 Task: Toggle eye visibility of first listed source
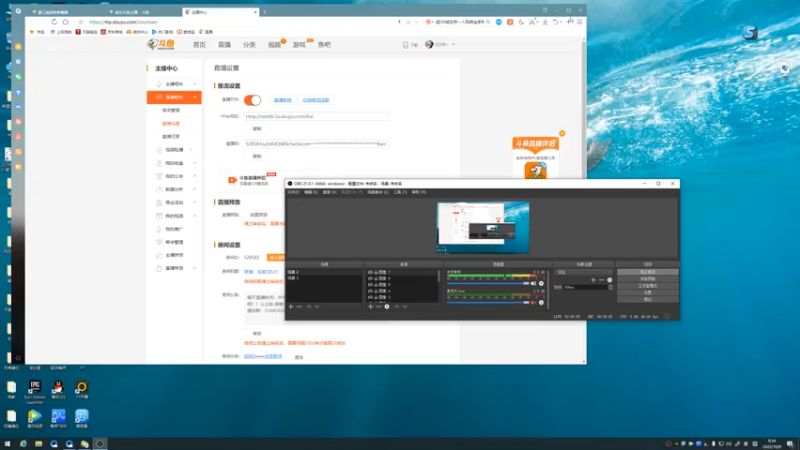point(370,272)
